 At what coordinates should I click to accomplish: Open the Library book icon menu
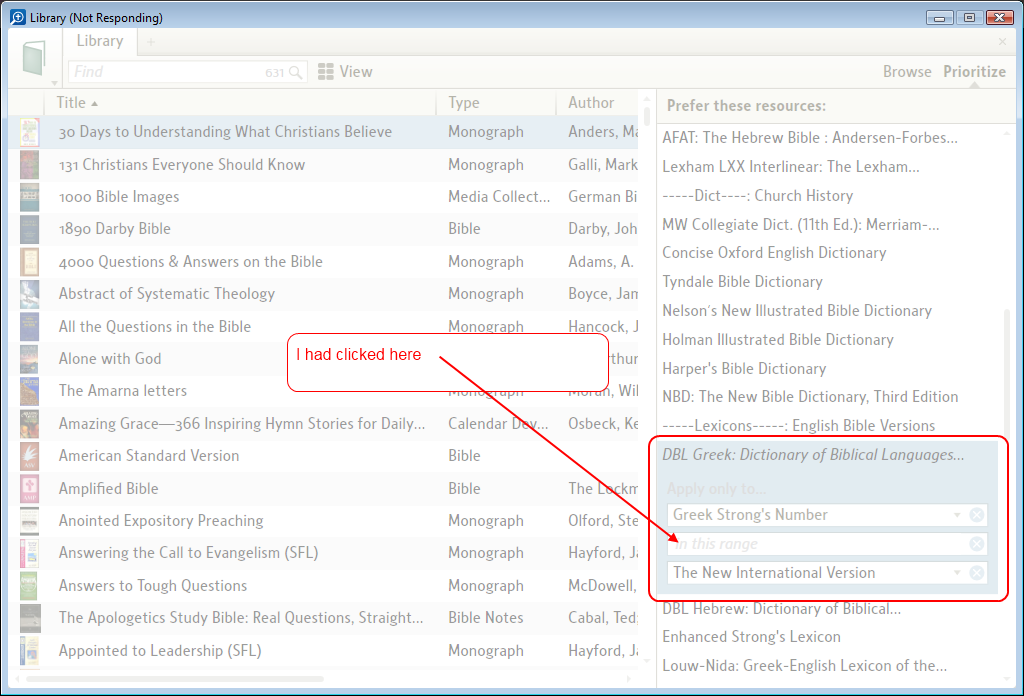(x=34, y=57)
